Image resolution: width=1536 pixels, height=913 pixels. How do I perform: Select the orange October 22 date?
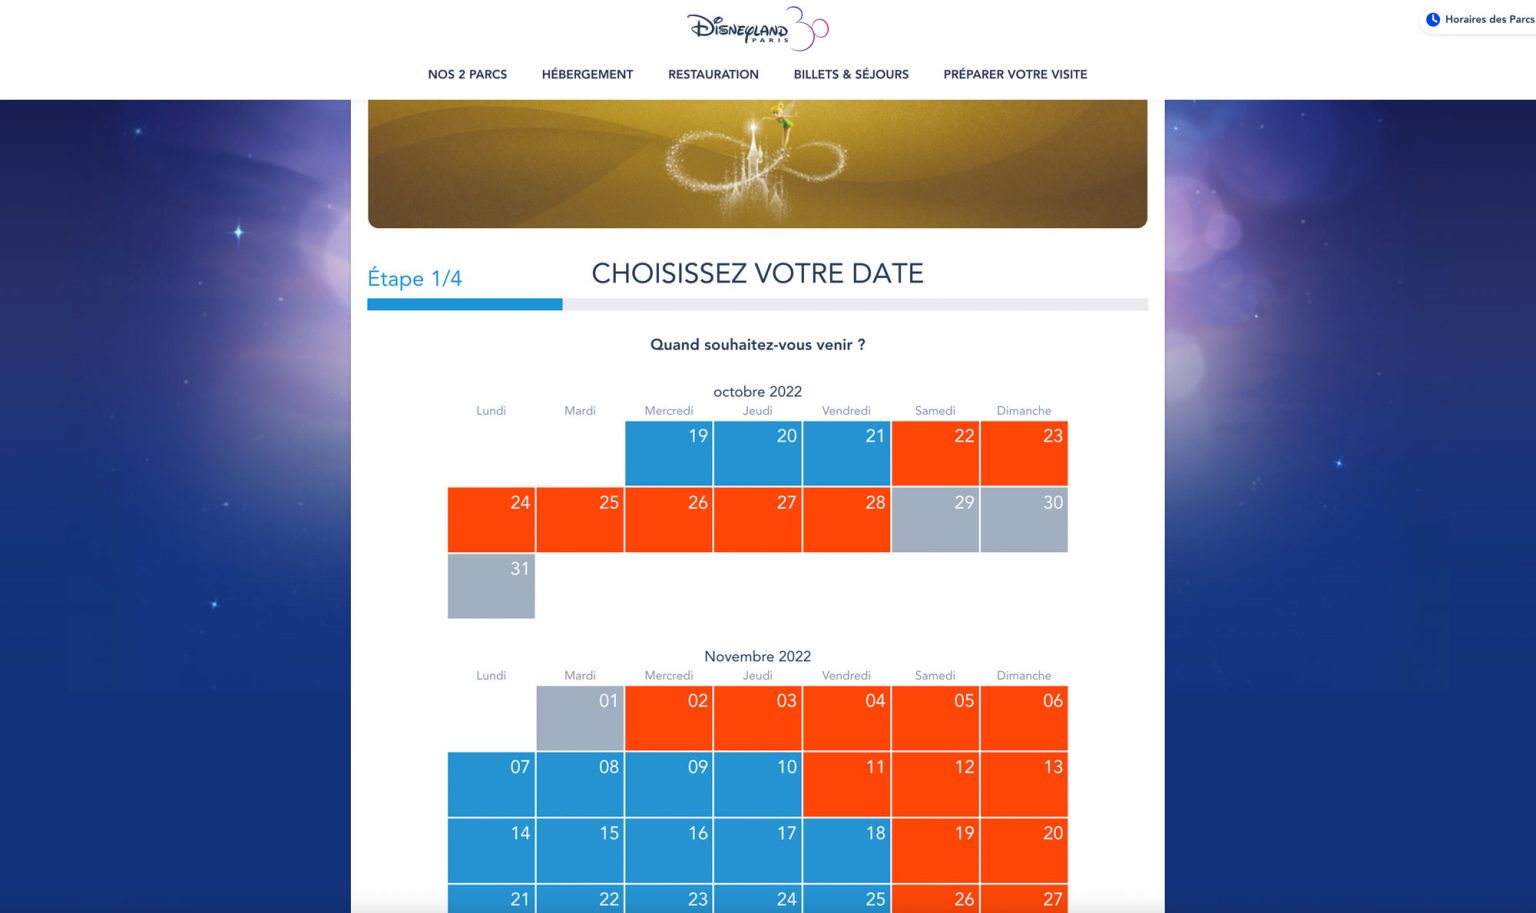point(935,454)
